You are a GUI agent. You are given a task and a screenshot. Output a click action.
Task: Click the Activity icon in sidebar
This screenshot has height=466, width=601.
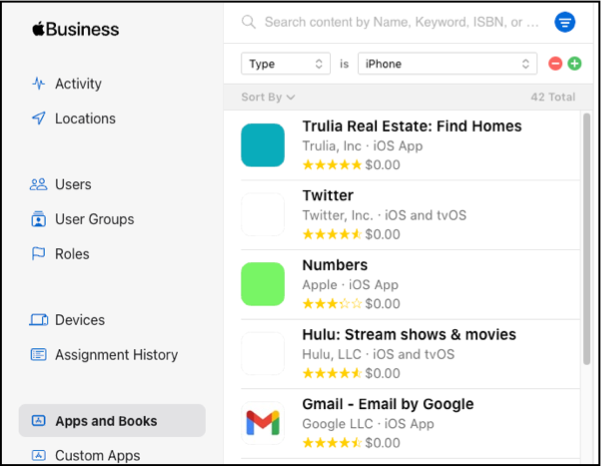coord(39,84)
